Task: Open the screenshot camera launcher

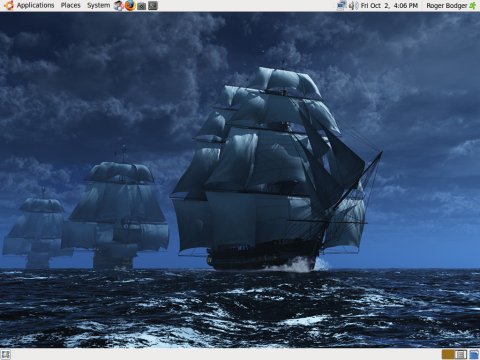Action: coord(141,6)
